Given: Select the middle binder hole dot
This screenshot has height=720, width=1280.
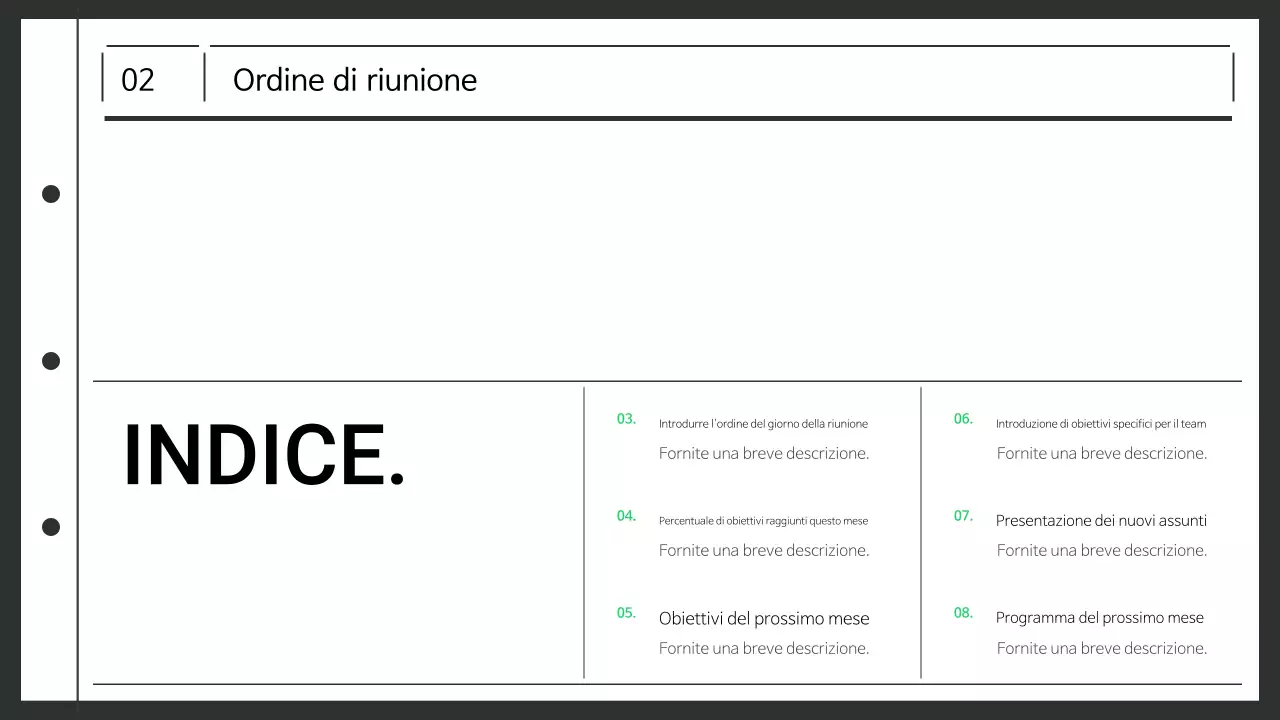Looking at the screenshot, I should point(50,361).
